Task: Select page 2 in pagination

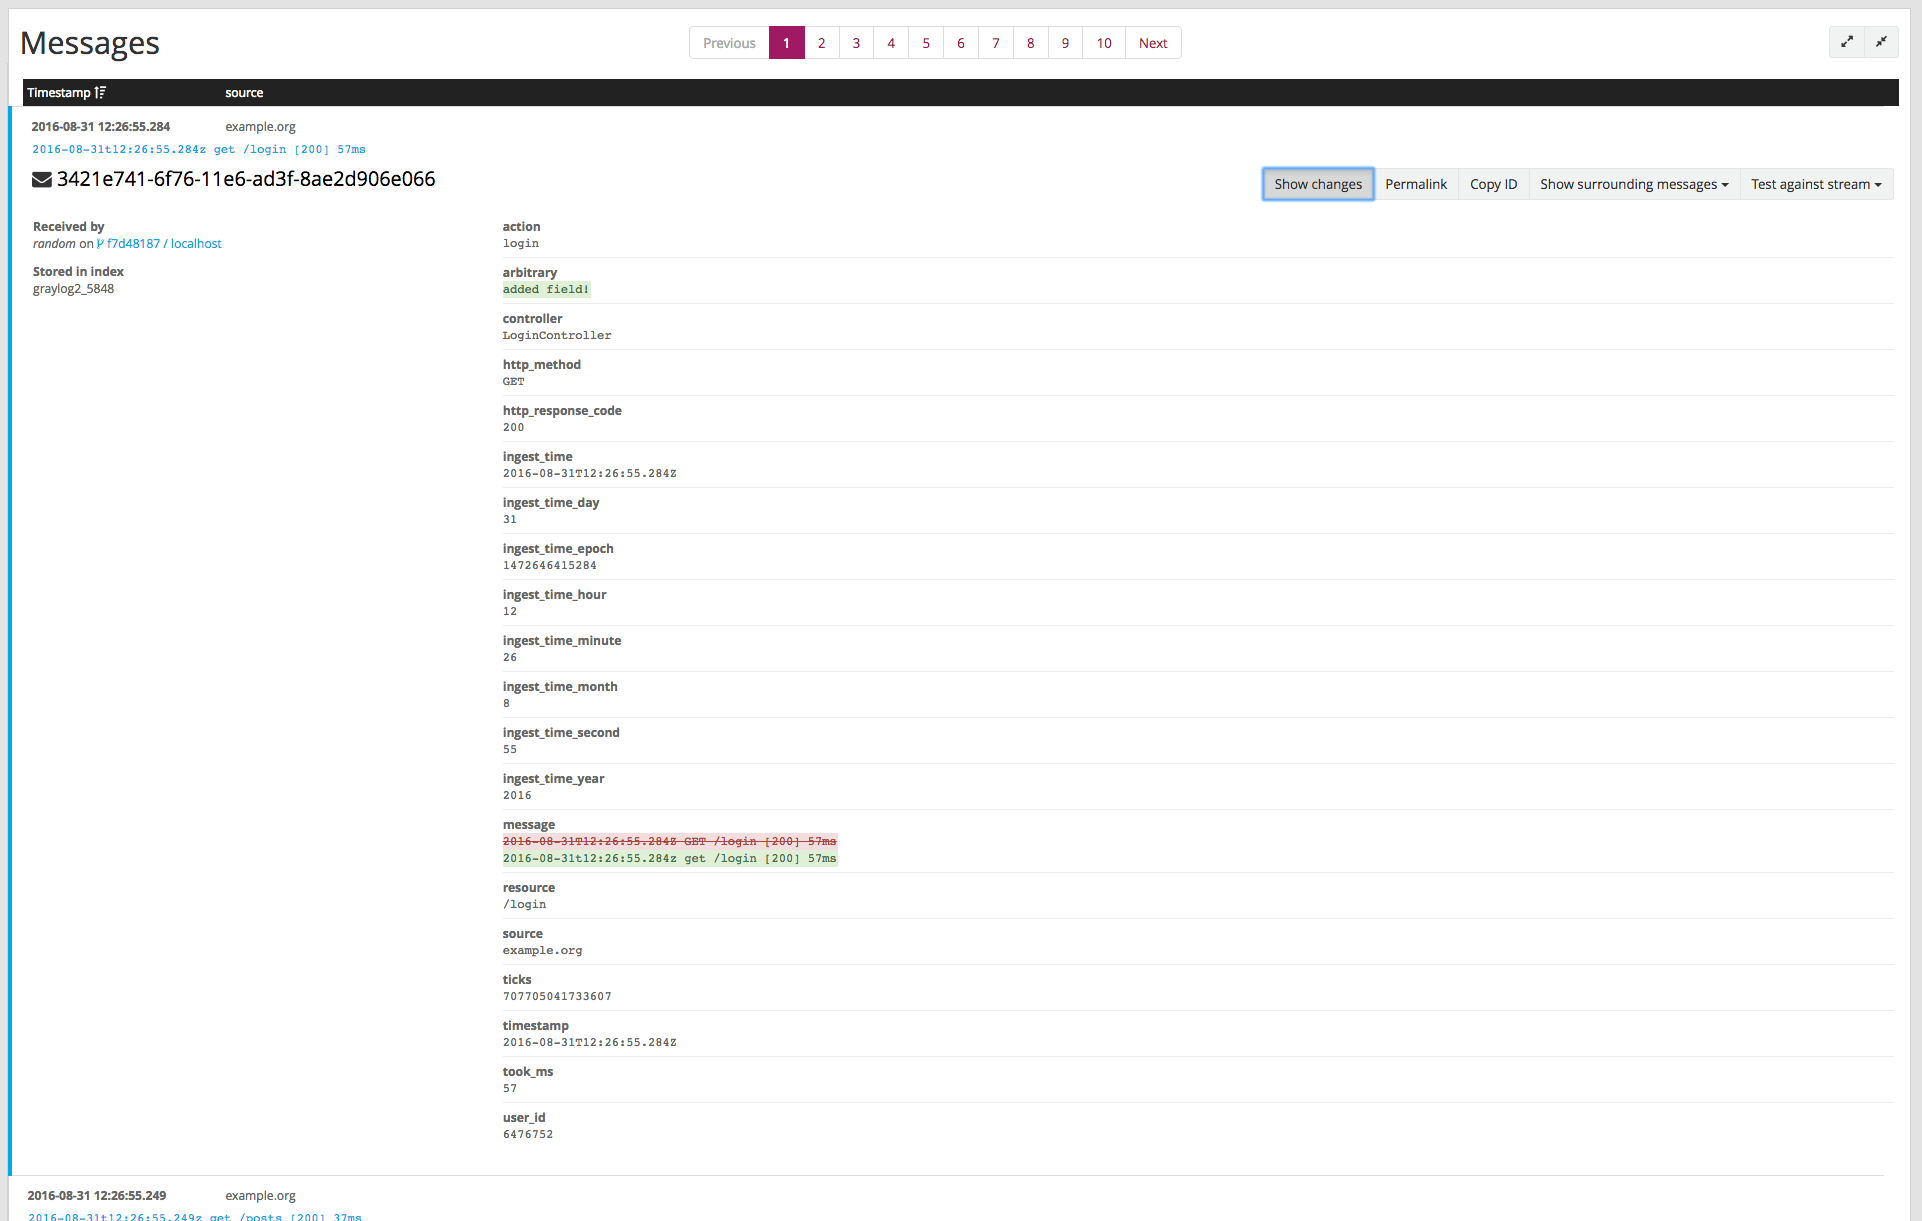Action: [x=821, y=43]
